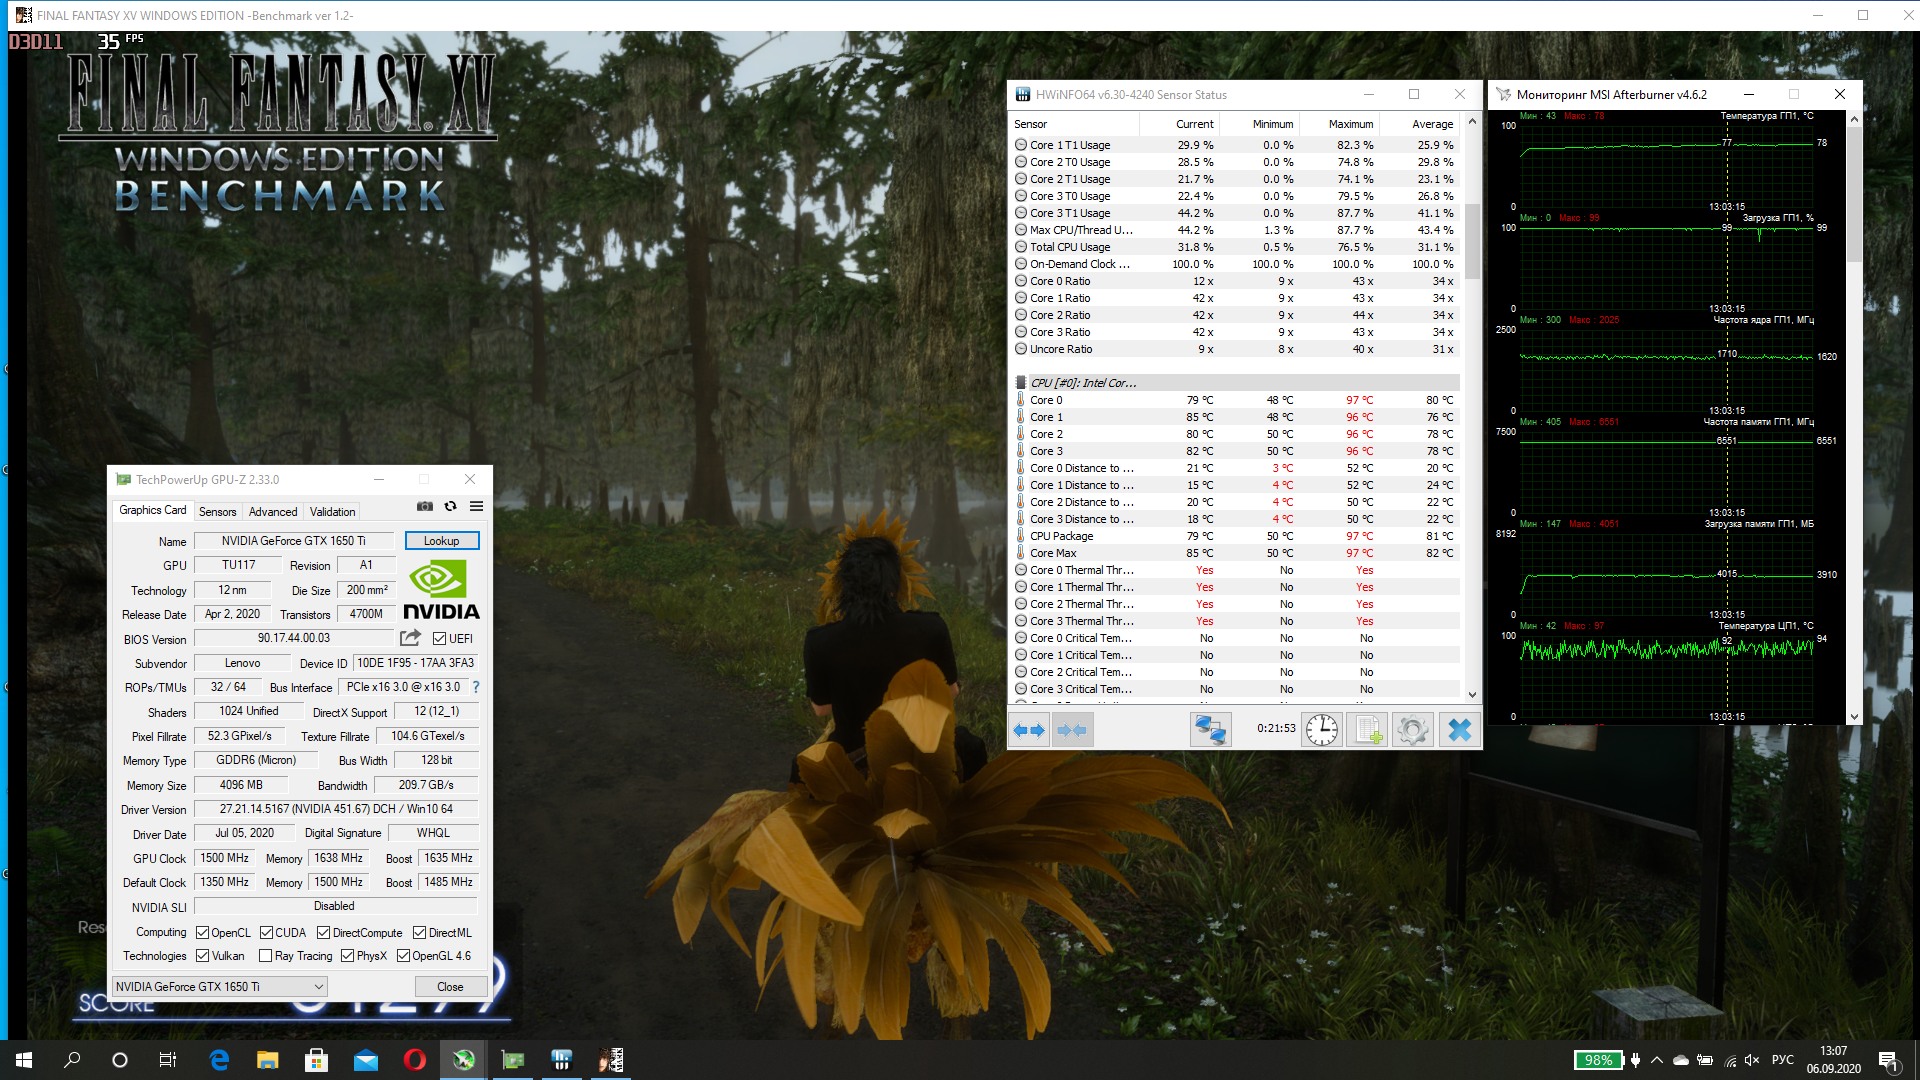This screenshot has height=1080, width=1920.
Task: Open GPU-Z hamburger menu
Action: click(477, 507)
